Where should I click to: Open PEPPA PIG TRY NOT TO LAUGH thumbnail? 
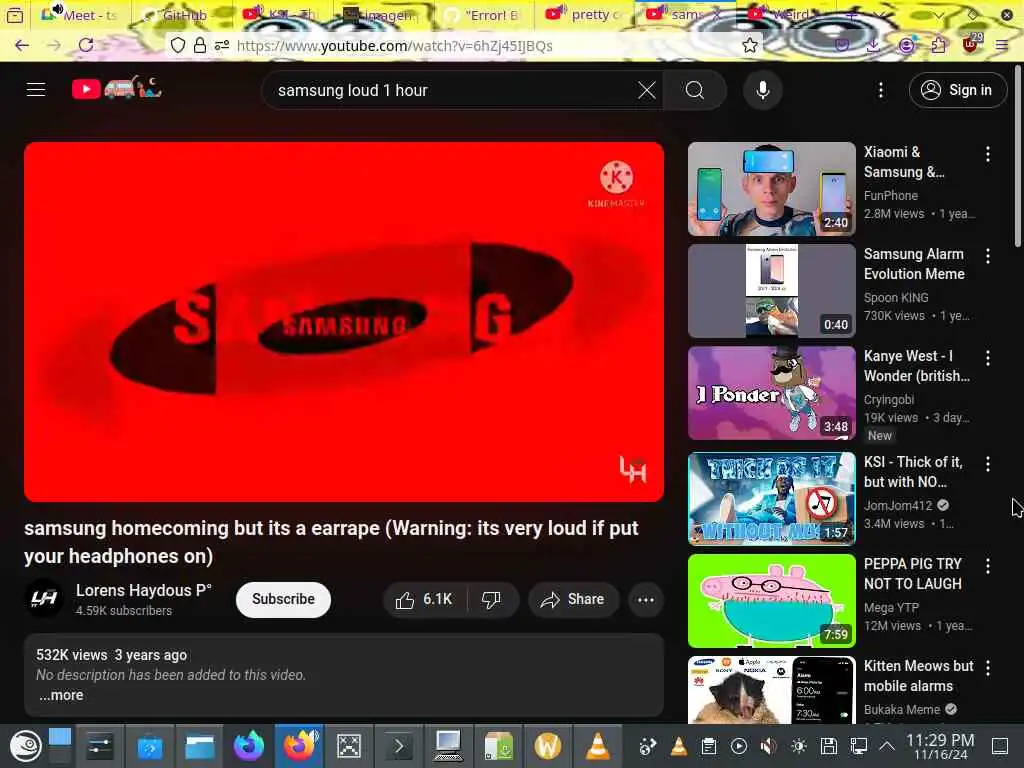(771, 600)
